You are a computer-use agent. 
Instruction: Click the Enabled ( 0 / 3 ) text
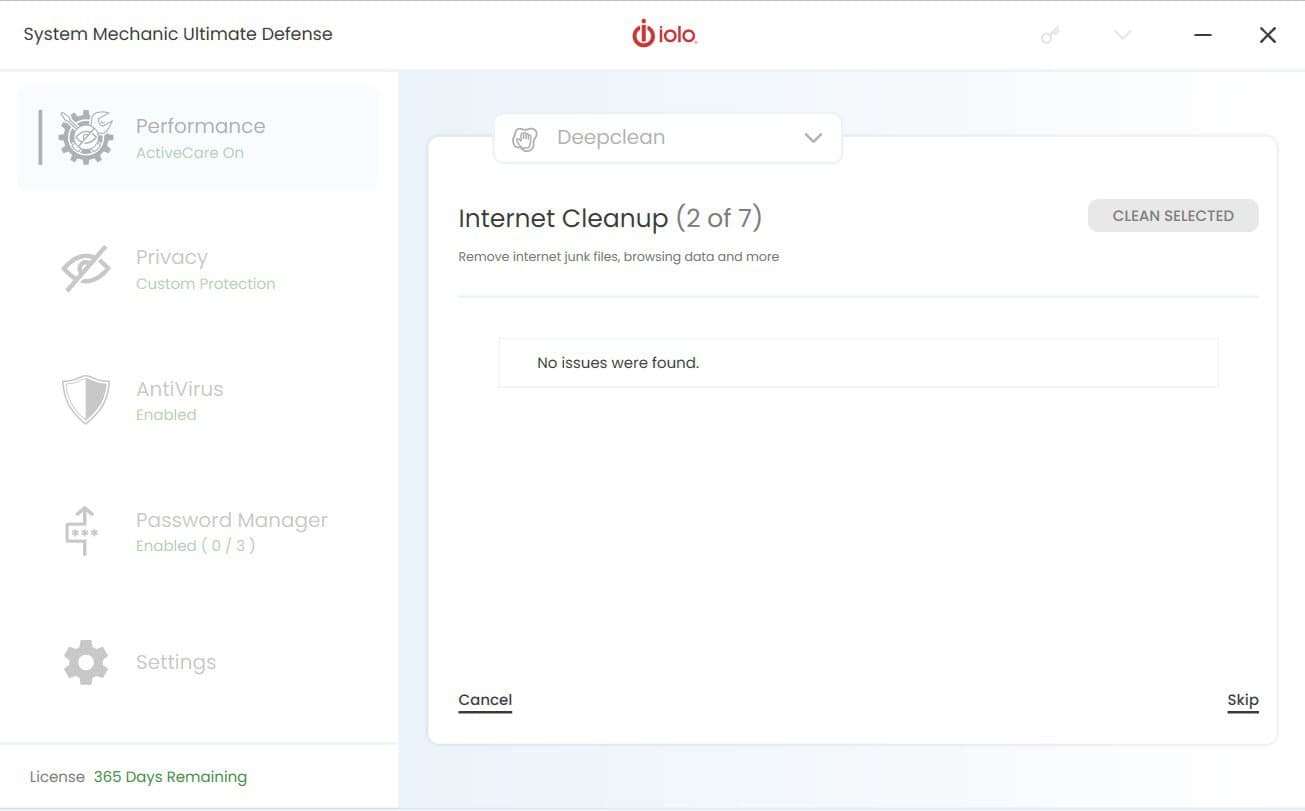195,546
